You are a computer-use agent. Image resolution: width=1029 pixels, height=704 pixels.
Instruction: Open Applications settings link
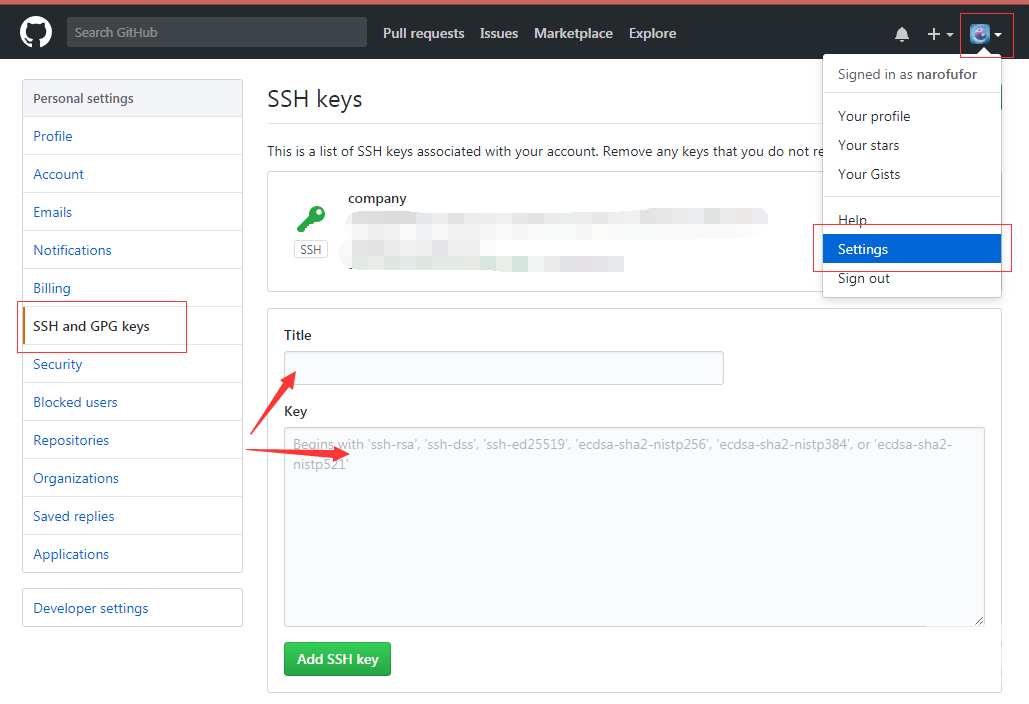click(133, 554)
